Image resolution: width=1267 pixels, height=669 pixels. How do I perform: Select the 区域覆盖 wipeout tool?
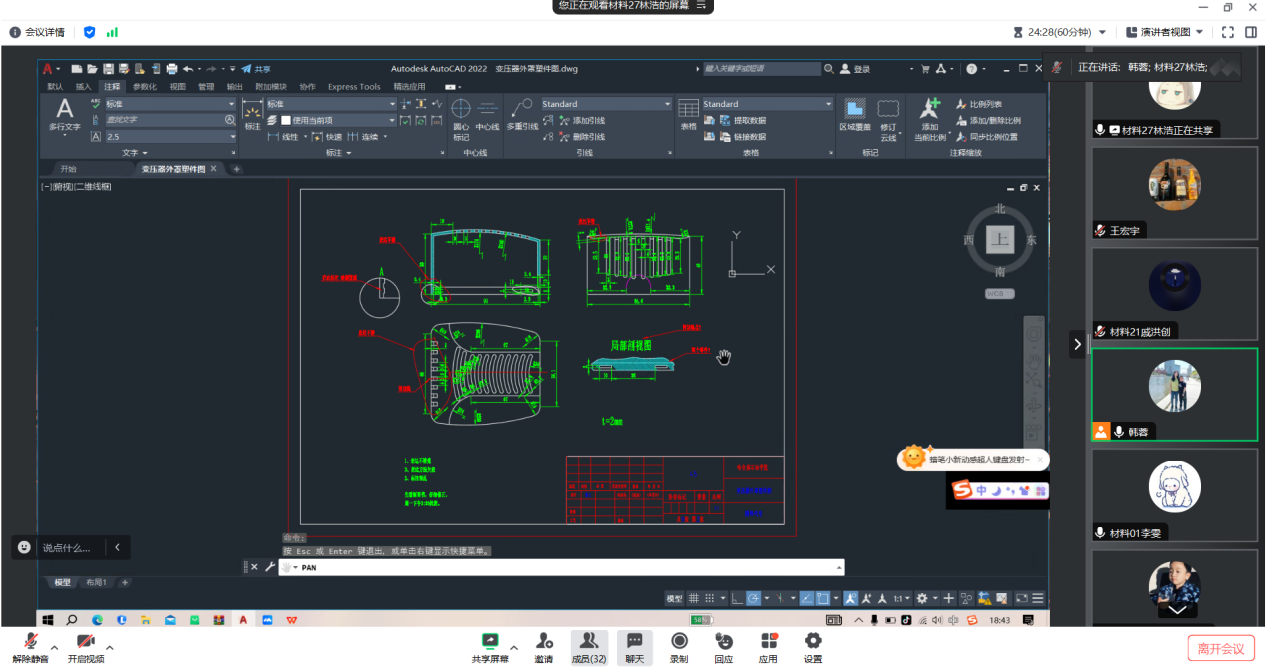[x=854, y=114]
